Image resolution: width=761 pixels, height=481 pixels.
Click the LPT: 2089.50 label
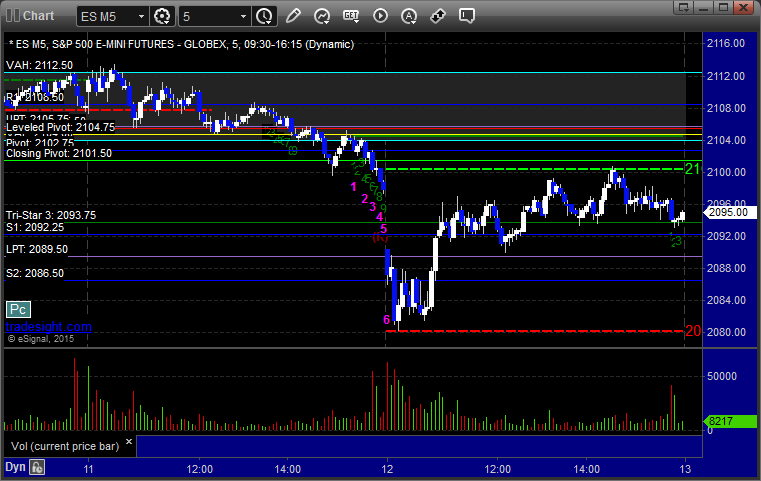[x=37, y=249]
